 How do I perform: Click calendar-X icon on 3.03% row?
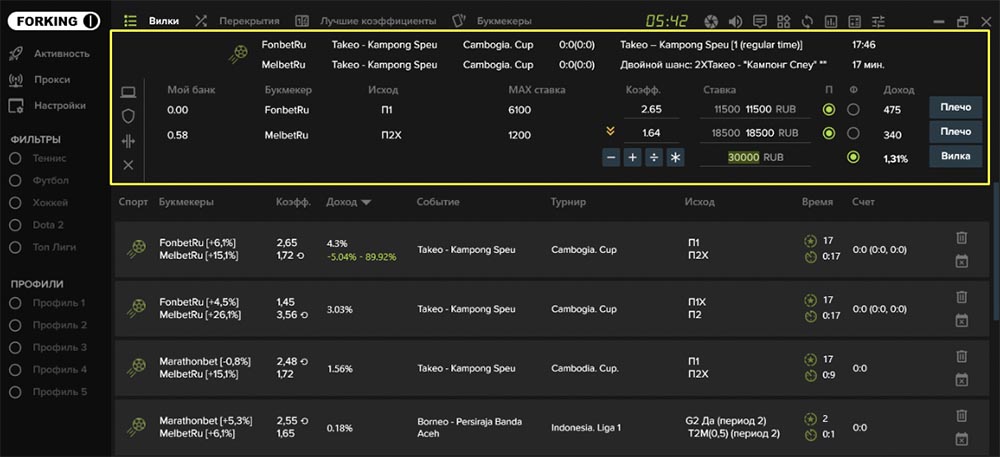click(x=962, y=320)
